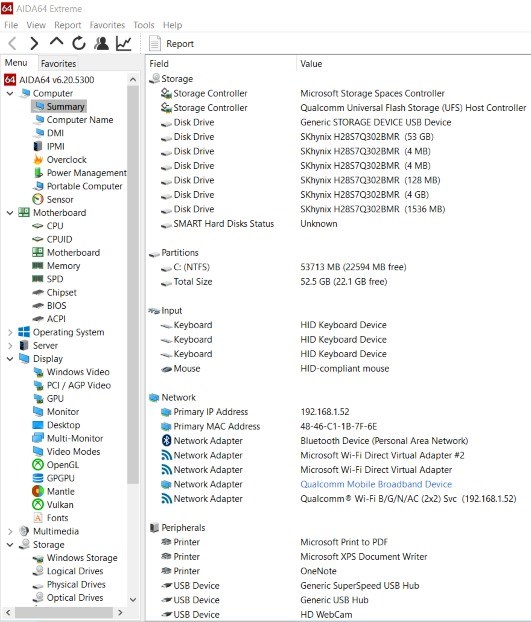This screenshot has width=531, height=622.
Task: Switch to the Favorites tab
Action: pyautogui.click(x=58, y=63)
